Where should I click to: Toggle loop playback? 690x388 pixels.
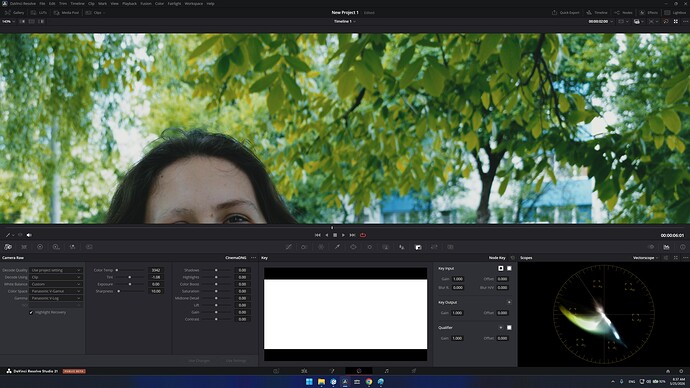point(363,235)
